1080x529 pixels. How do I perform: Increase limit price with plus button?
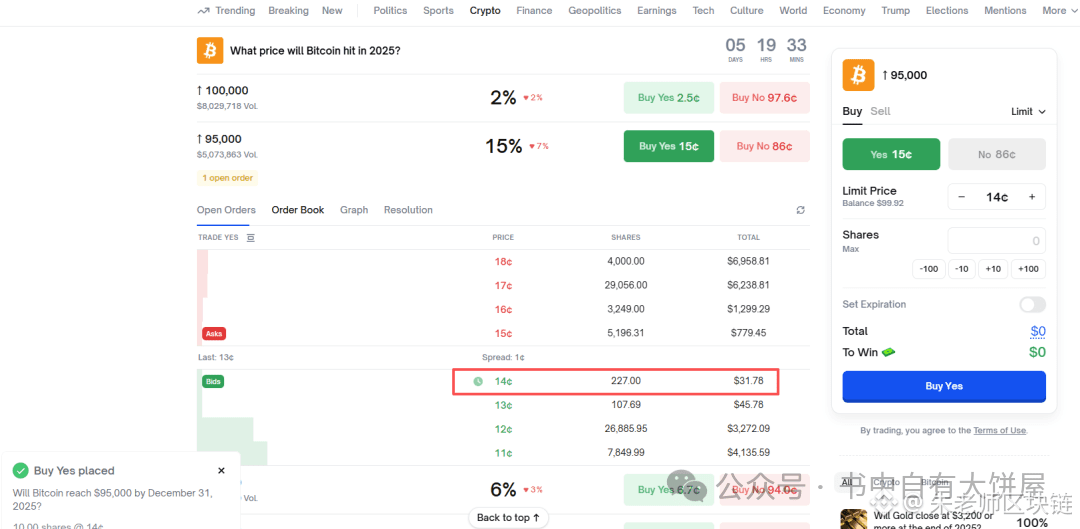pyautogui.click(x=1032, y=197)
